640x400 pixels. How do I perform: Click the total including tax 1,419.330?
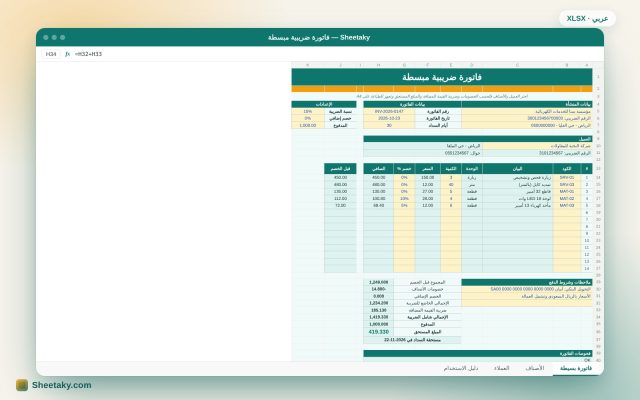pos(378,317)
